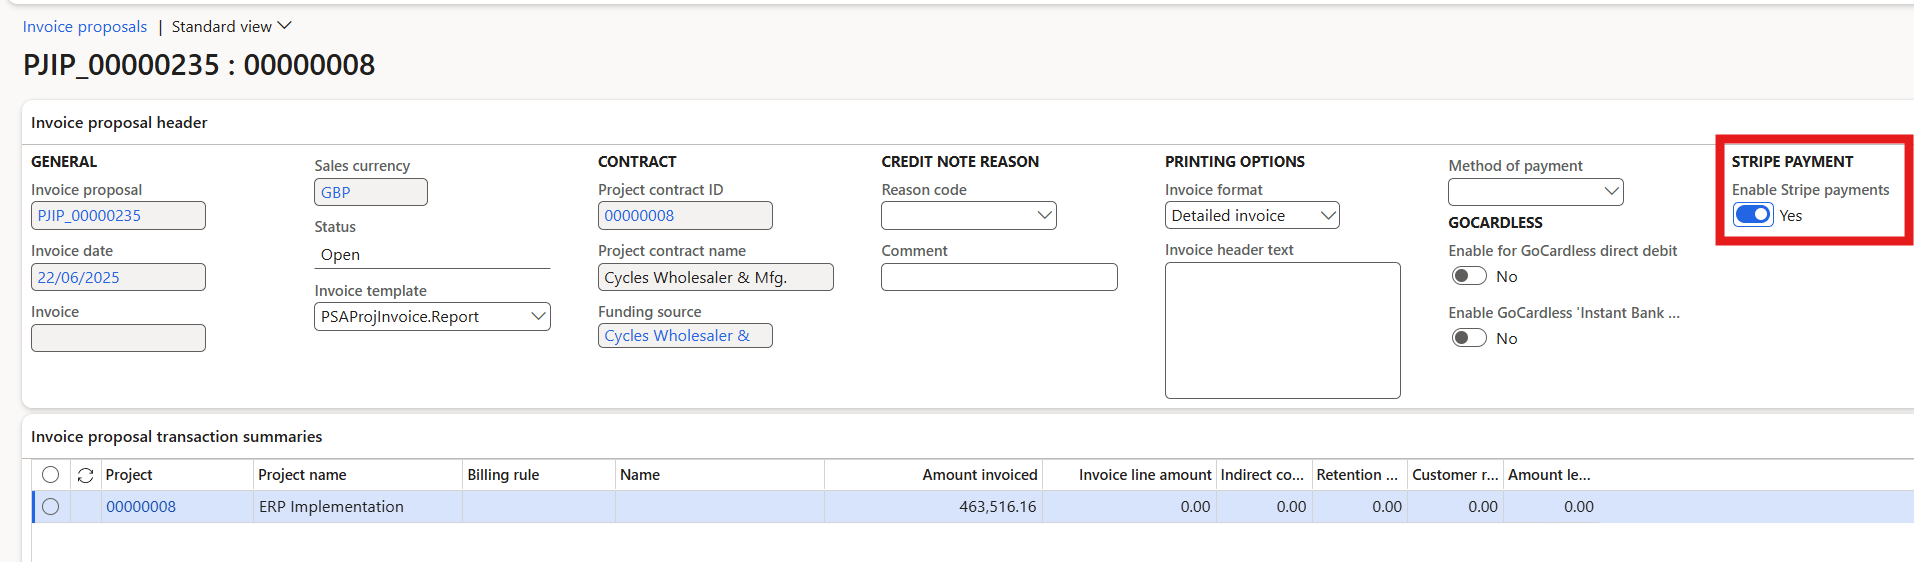Go back to Invoice proposals breadcrumb
The width and height of the screenshot is (1915, 562).
[x=85, y=27]
